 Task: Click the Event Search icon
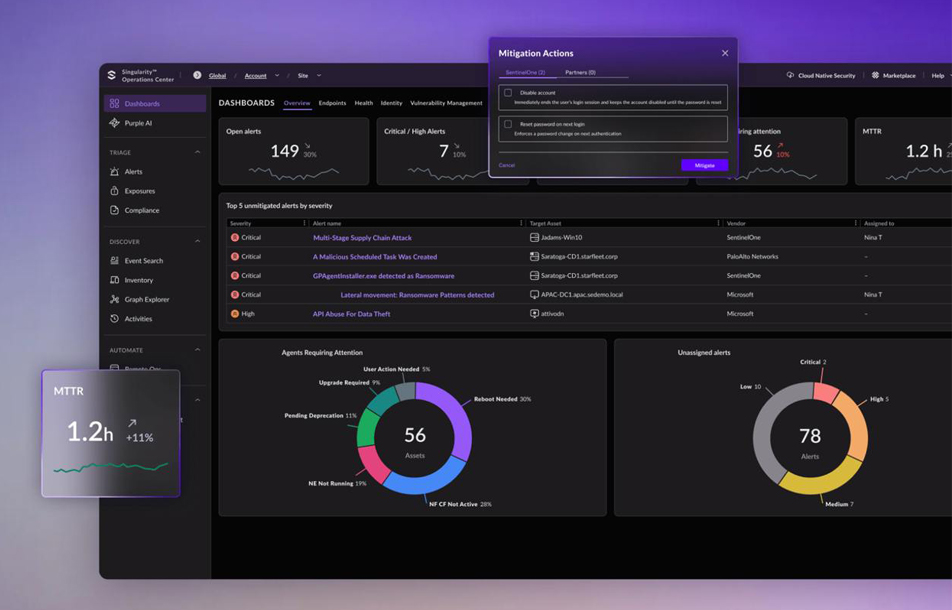114,260
